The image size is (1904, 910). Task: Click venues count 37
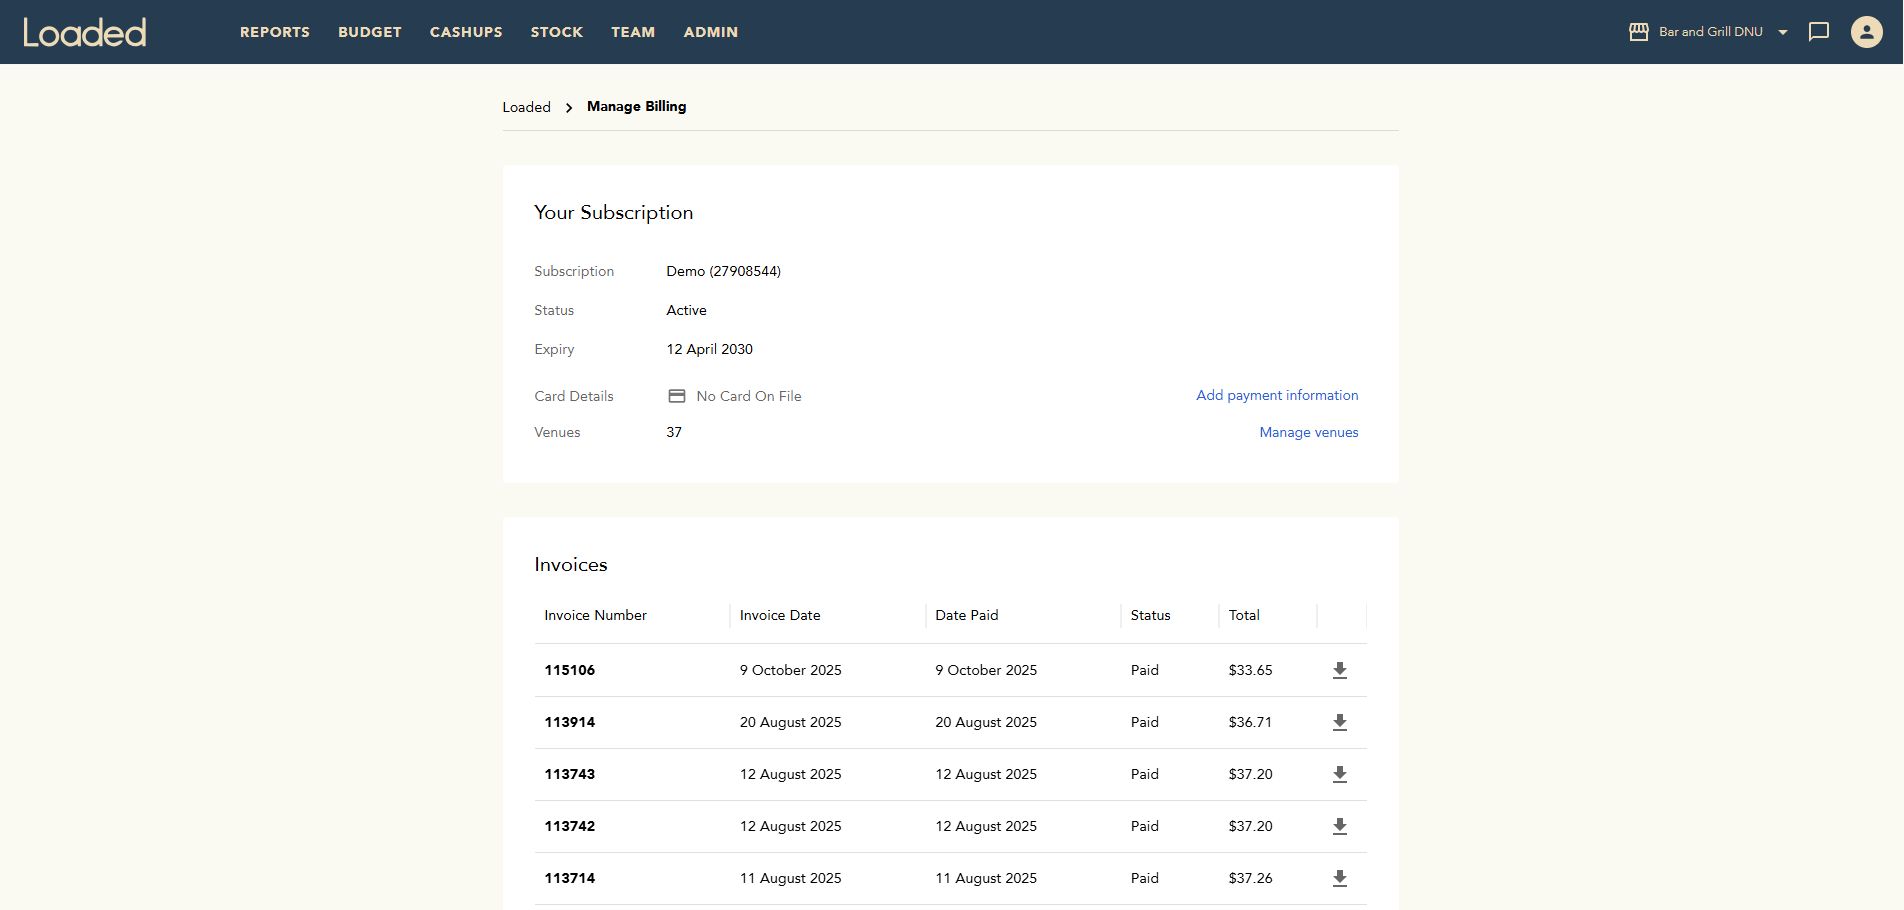(674, 432)
